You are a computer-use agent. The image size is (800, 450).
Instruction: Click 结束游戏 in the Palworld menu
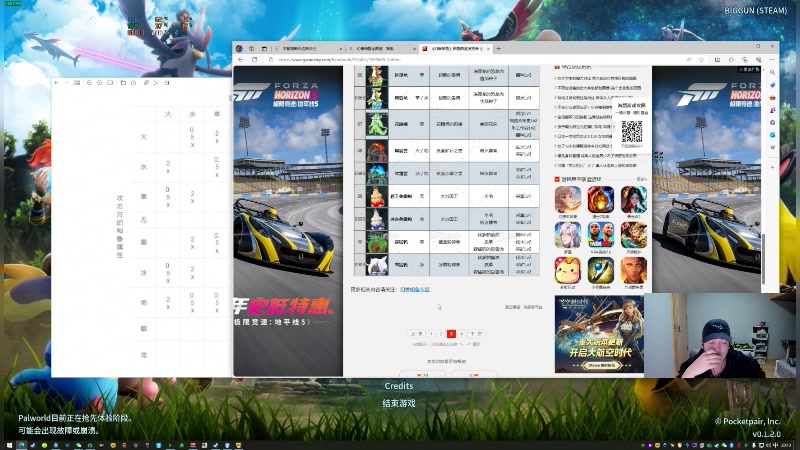click(x=399, y=403)
